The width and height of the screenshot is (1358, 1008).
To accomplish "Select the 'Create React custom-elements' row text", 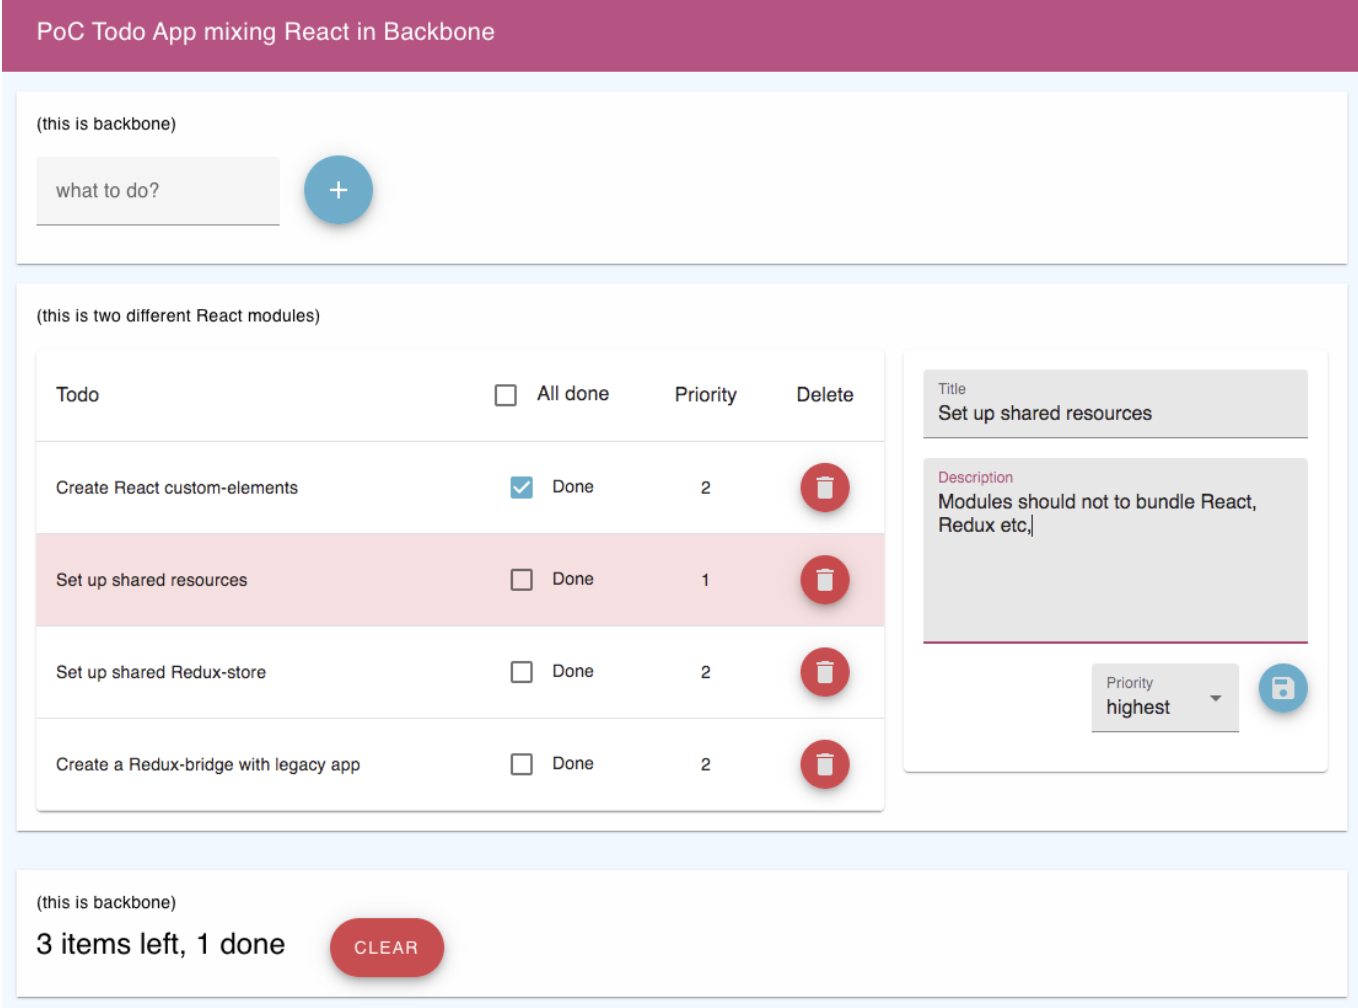I will (x=177, y=488).
